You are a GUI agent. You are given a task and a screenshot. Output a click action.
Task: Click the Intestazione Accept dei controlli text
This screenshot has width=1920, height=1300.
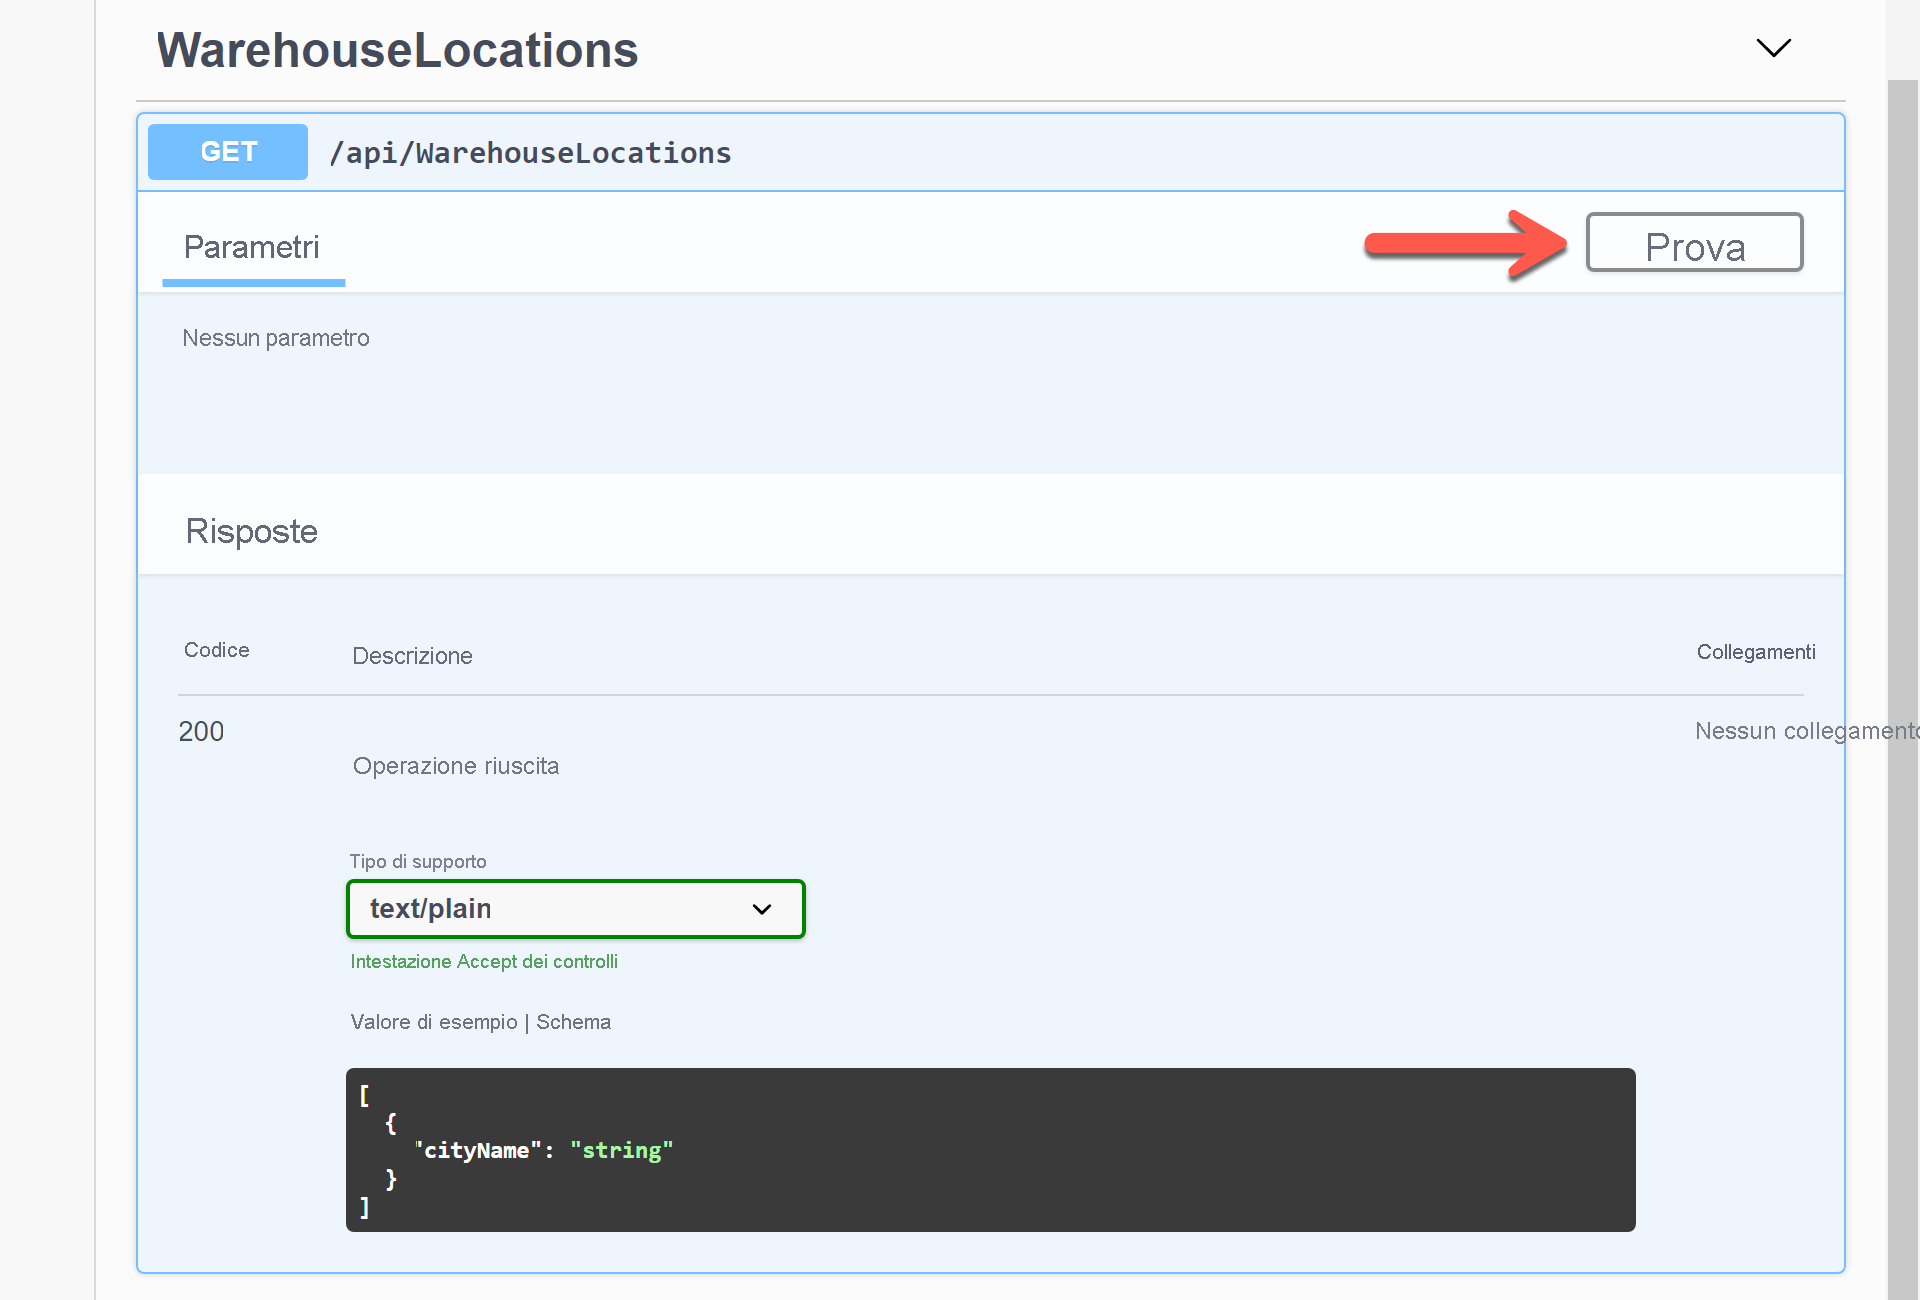(484, 961)
